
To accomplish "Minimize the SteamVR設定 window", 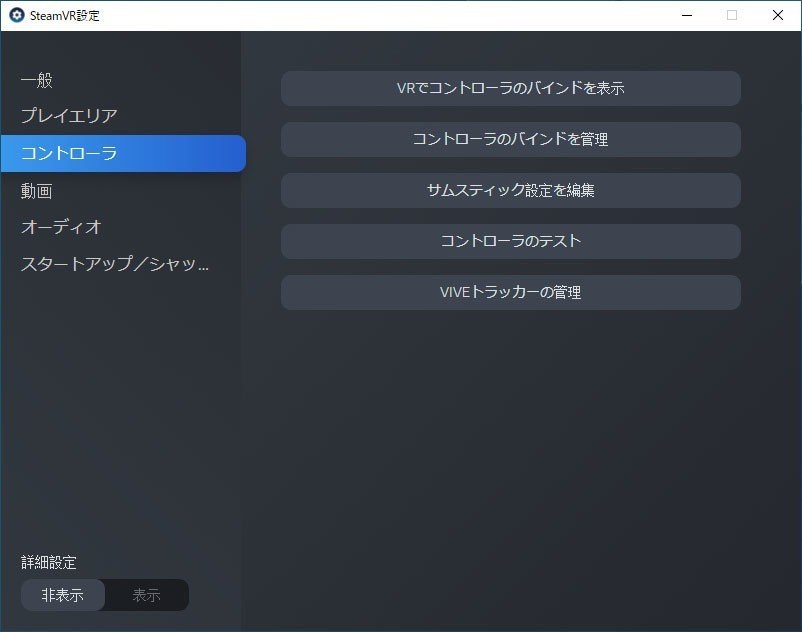I will tap(687, 15).
